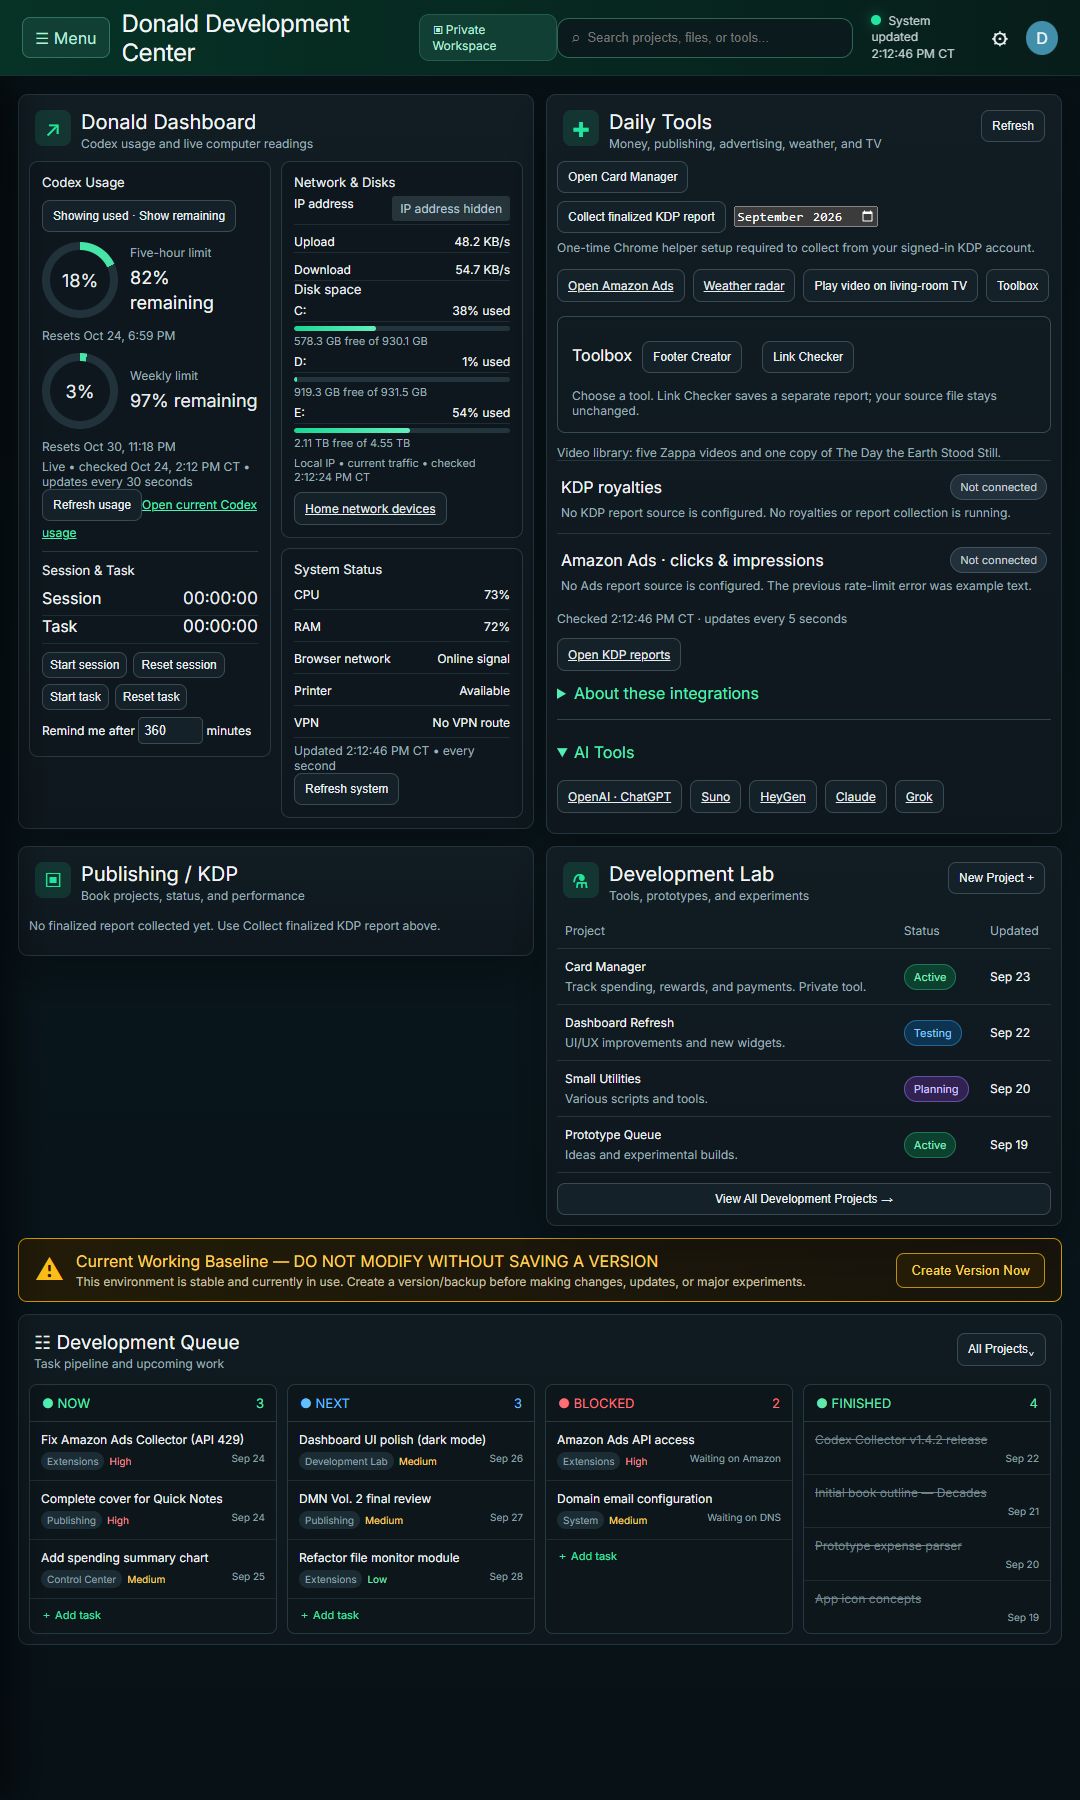Select the Private Workspace badge
Viewport: 1080px width, 1800px height.
tap(487, 38)
